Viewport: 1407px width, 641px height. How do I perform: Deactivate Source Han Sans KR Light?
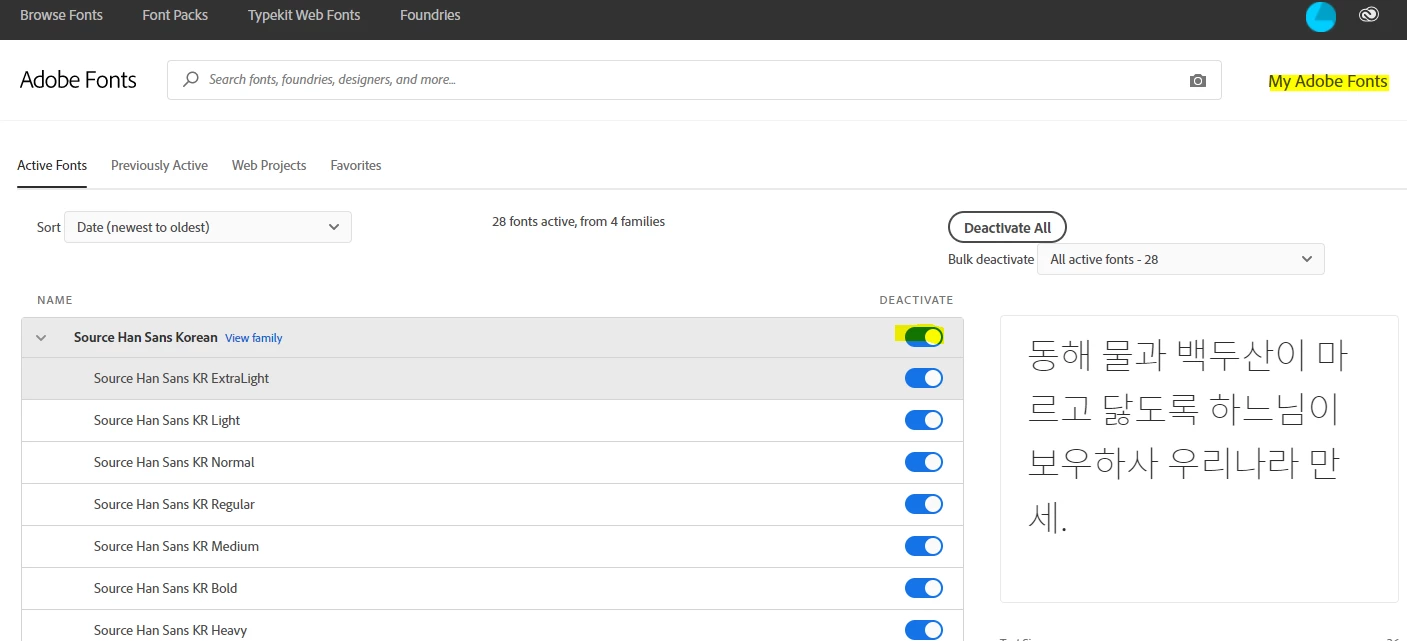coord(924,420)
